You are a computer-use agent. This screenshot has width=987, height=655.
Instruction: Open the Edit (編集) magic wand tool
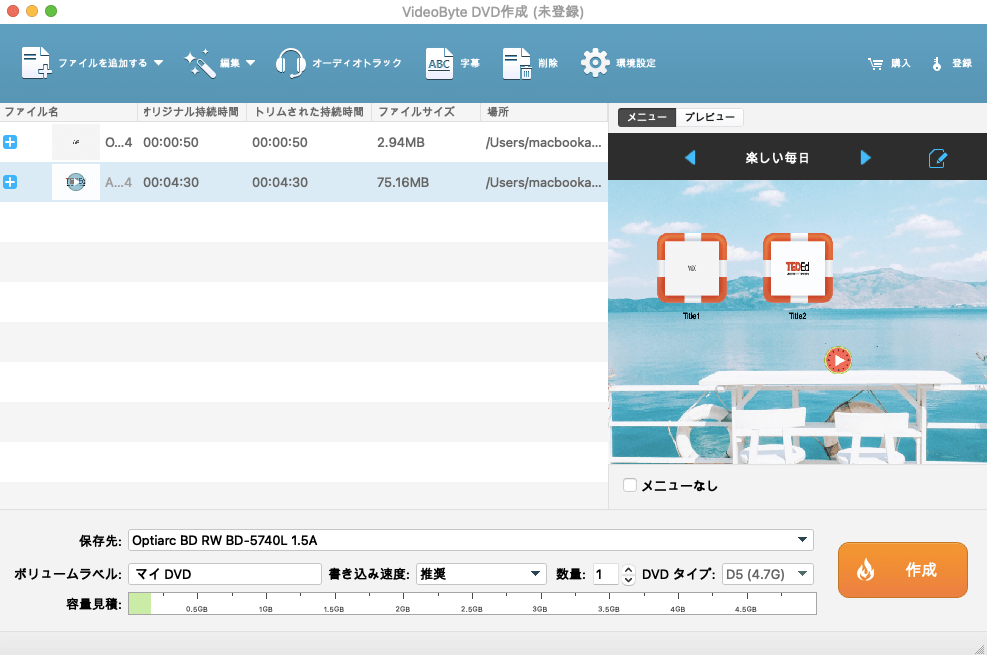(200, 63)
